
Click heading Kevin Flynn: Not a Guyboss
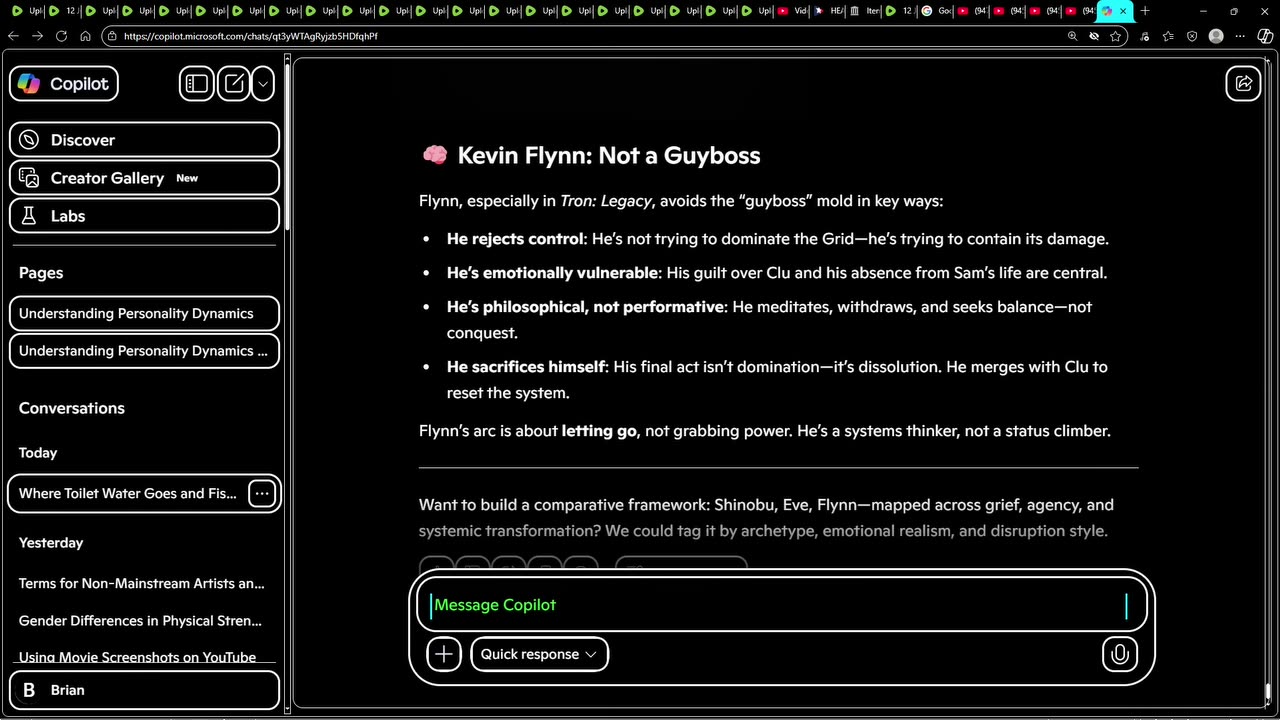pos(608,155)
